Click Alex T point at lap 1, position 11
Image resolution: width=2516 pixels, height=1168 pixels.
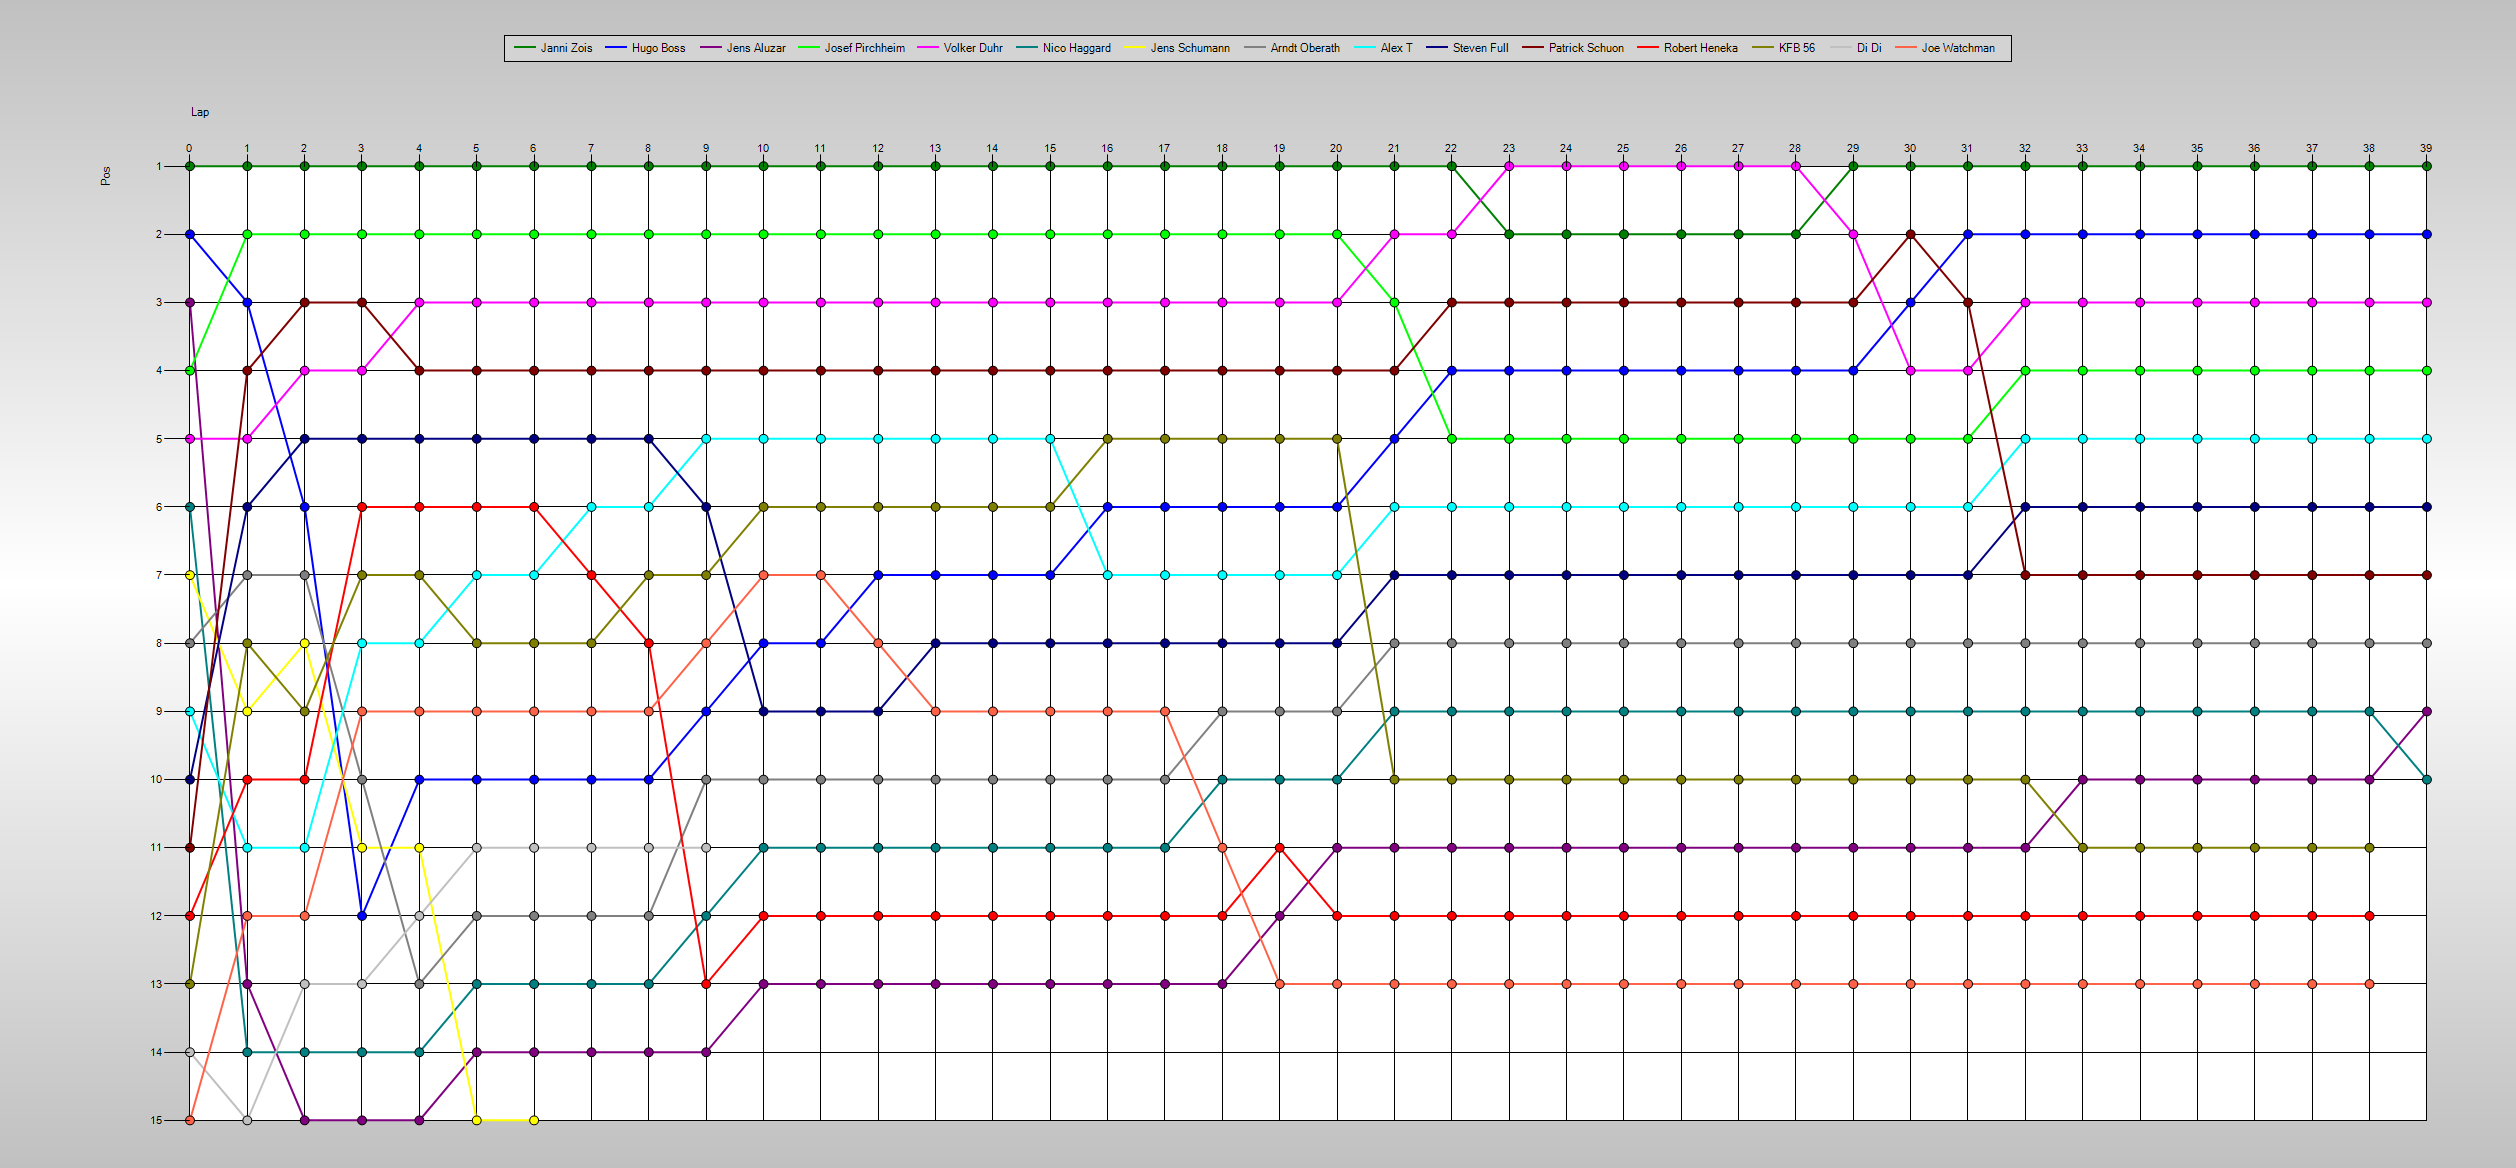click(247, 848)
